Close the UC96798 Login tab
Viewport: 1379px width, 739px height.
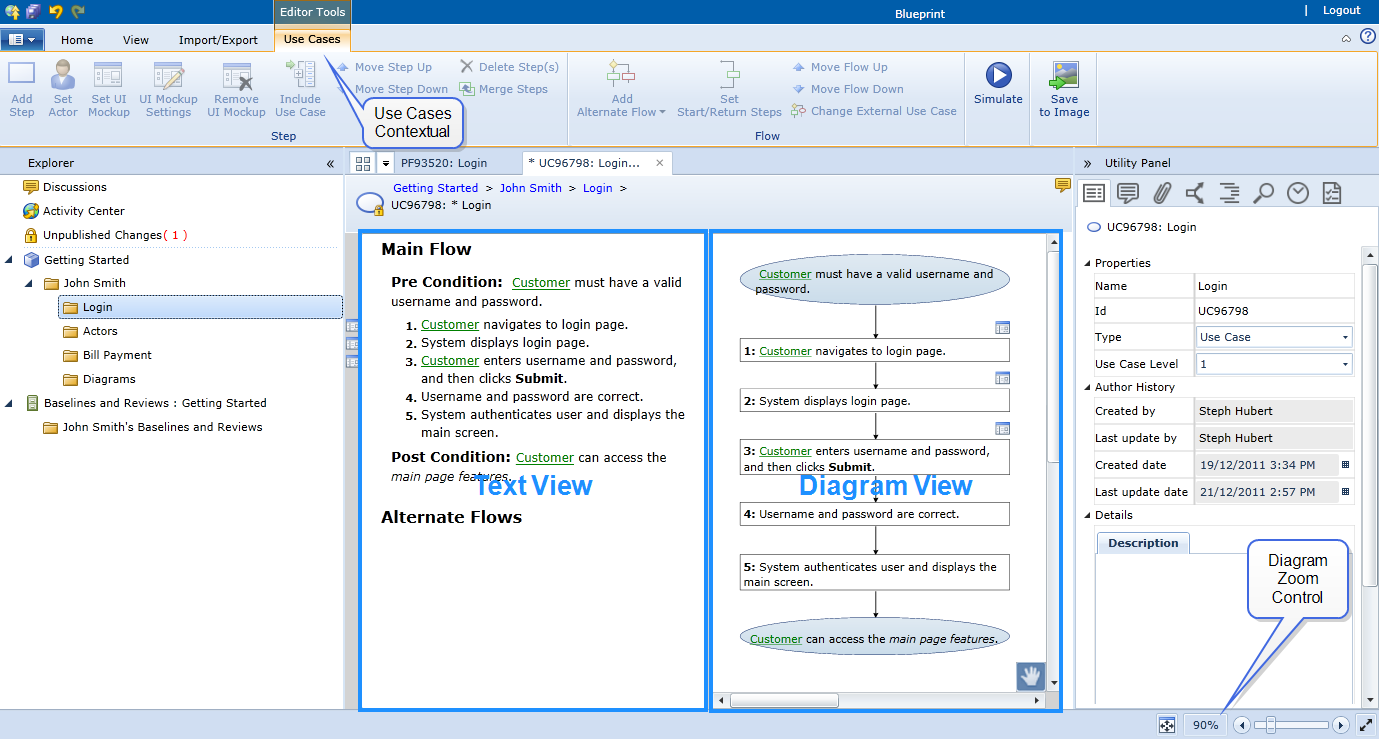coord(660,163)
